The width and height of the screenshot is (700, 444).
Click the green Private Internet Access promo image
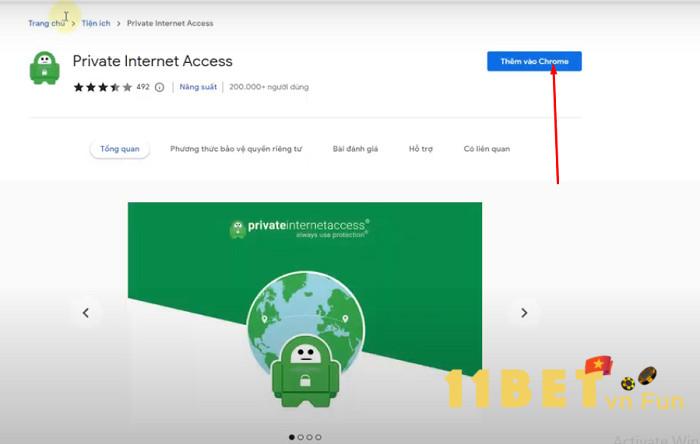tap(305, 312)
